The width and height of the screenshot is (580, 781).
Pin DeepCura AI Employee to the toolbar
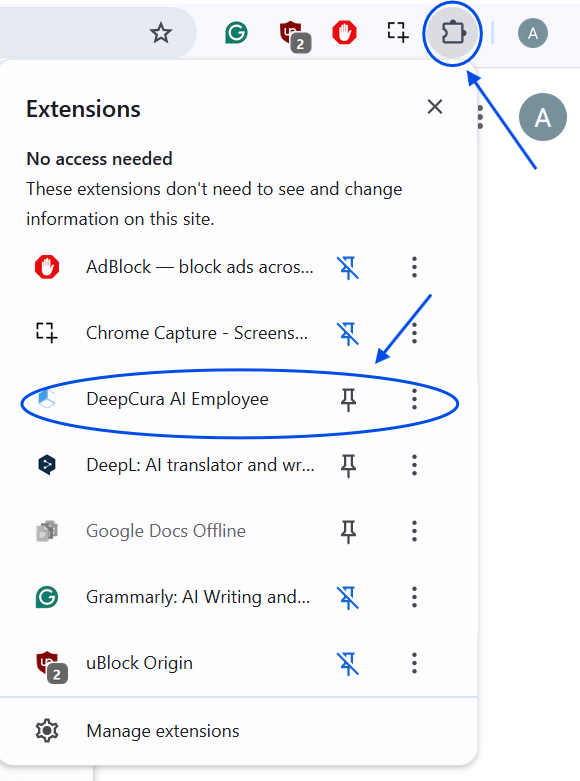(348, 399)
